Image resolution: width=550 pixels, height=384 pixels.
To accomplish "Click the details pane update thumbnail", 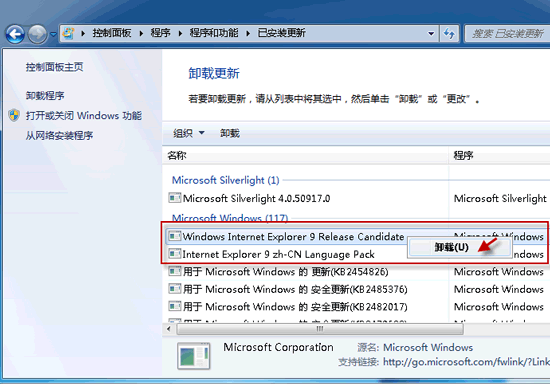I will [x=194, y=356].
